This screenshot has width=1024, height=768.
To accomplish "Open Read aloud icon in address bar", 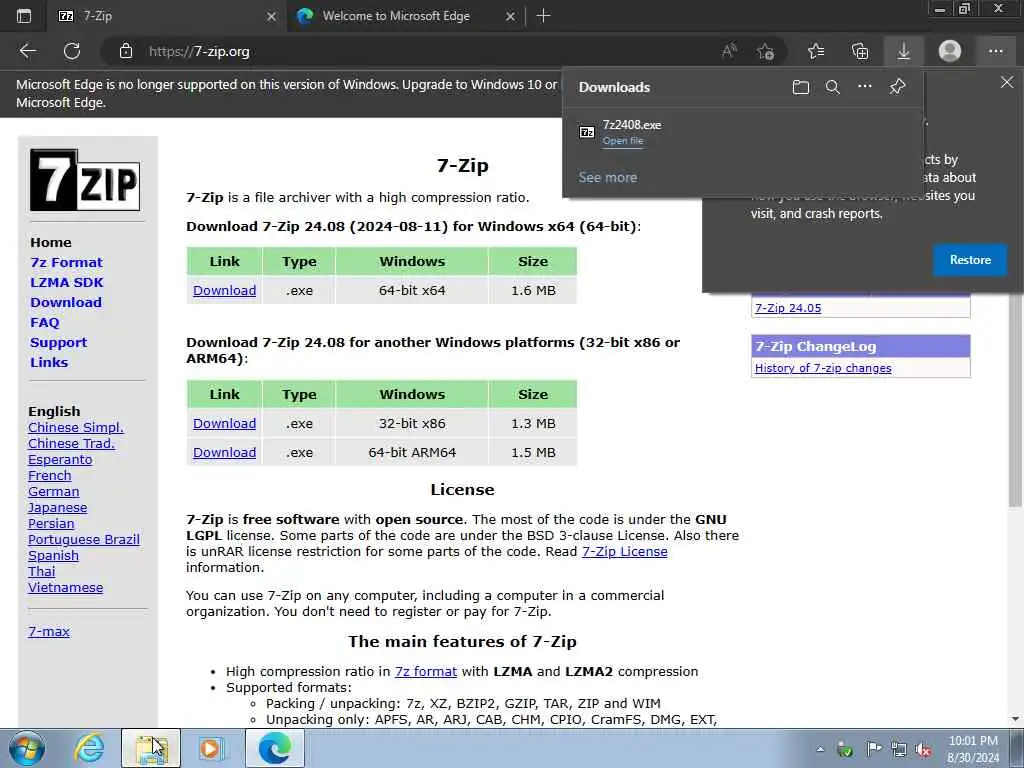I will coord(729,51).
